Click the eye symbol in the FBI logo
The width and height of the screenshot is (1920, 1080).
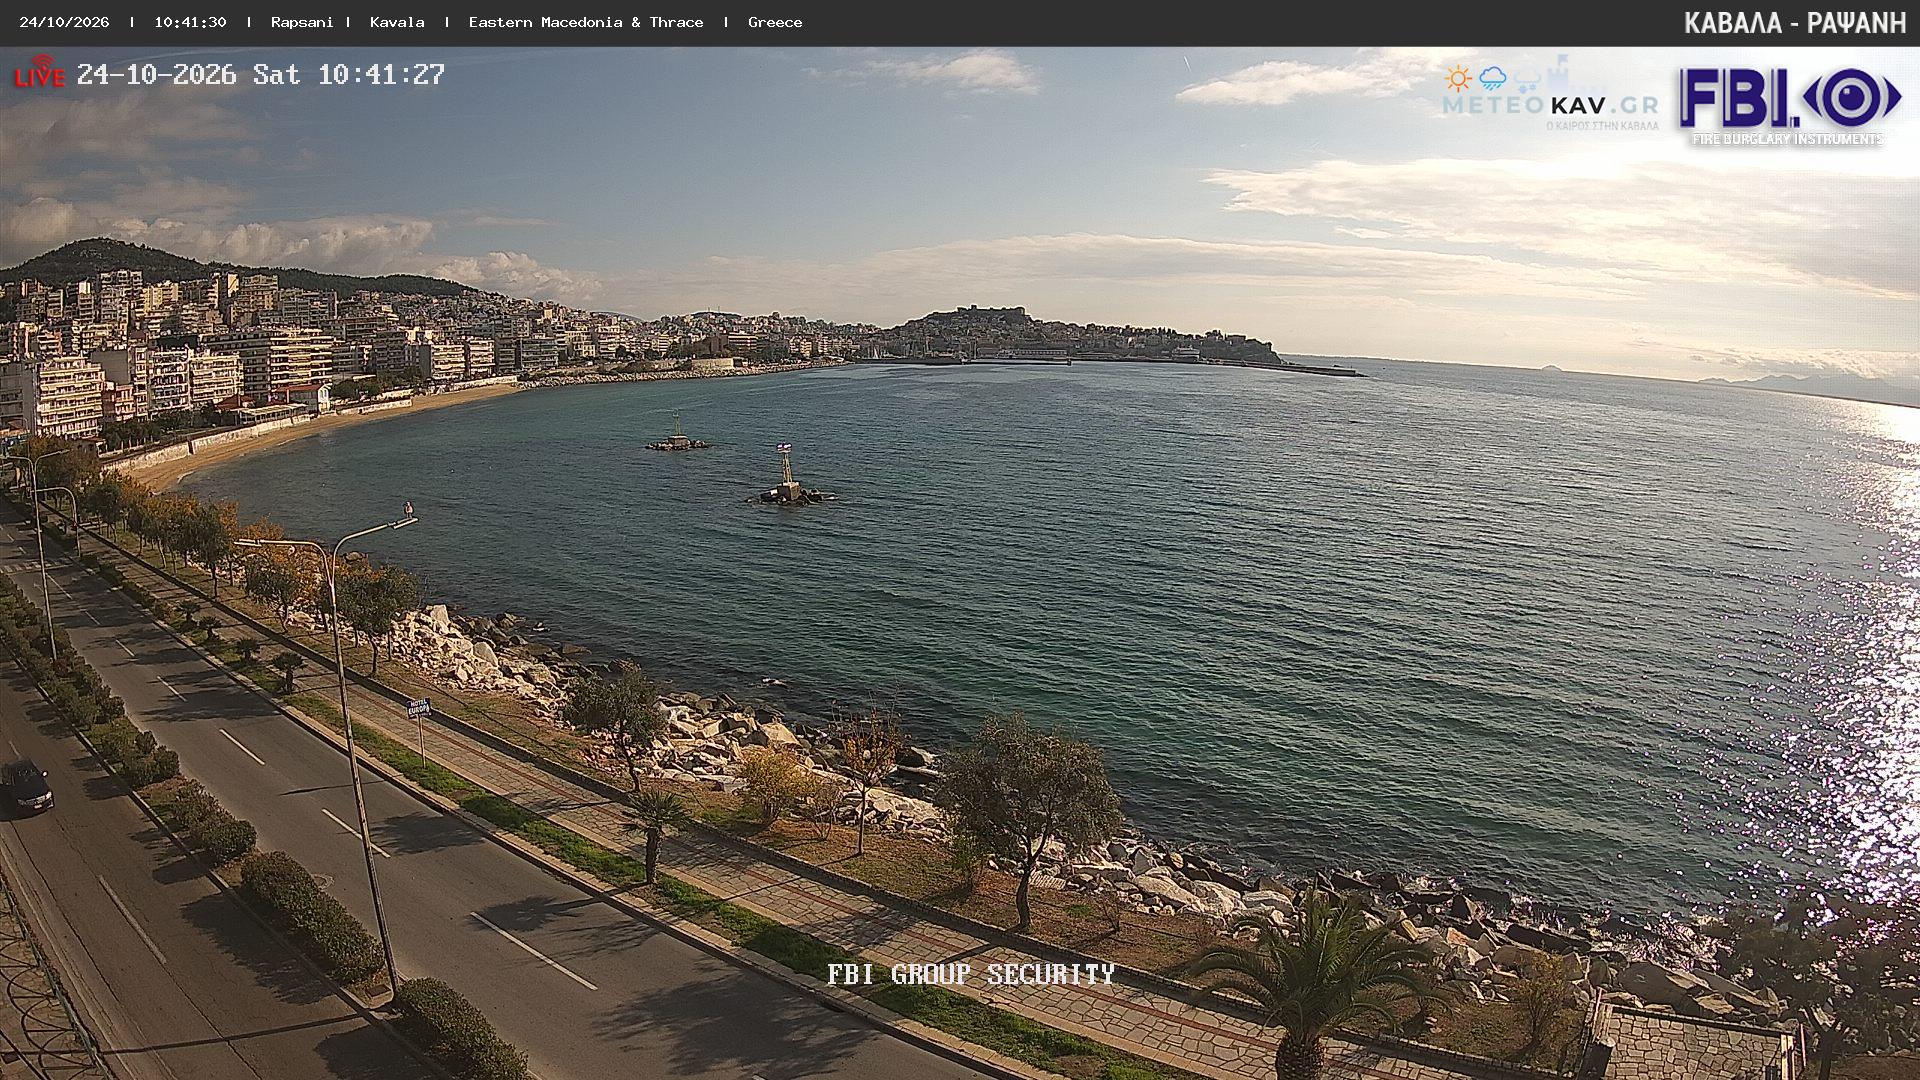(1850, 98)
